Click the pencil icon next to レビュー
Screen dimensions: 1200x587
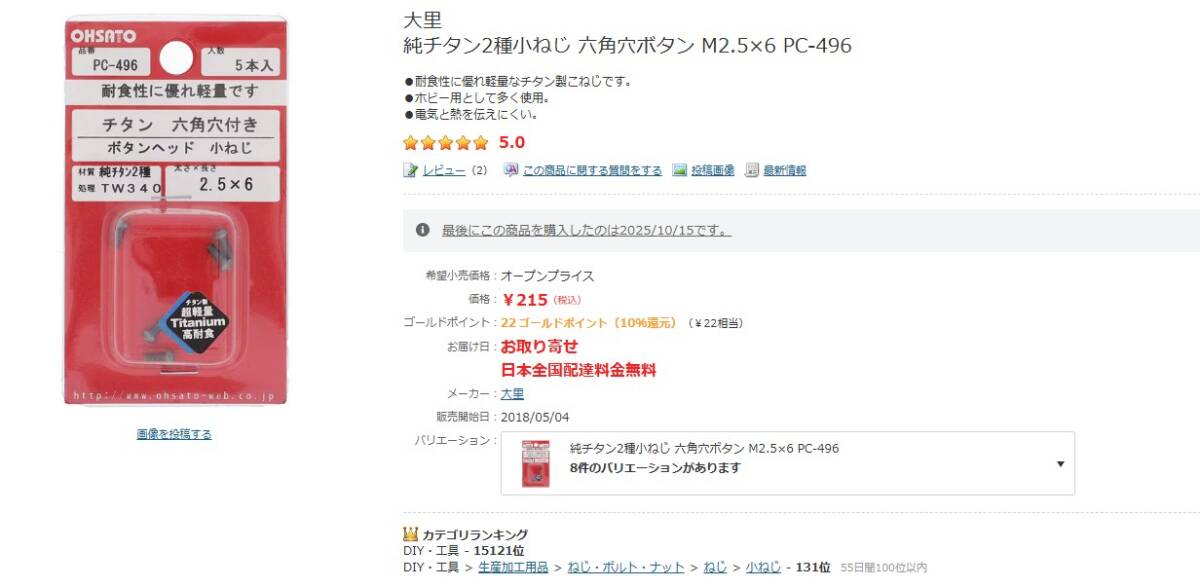[x=410, y=170]
